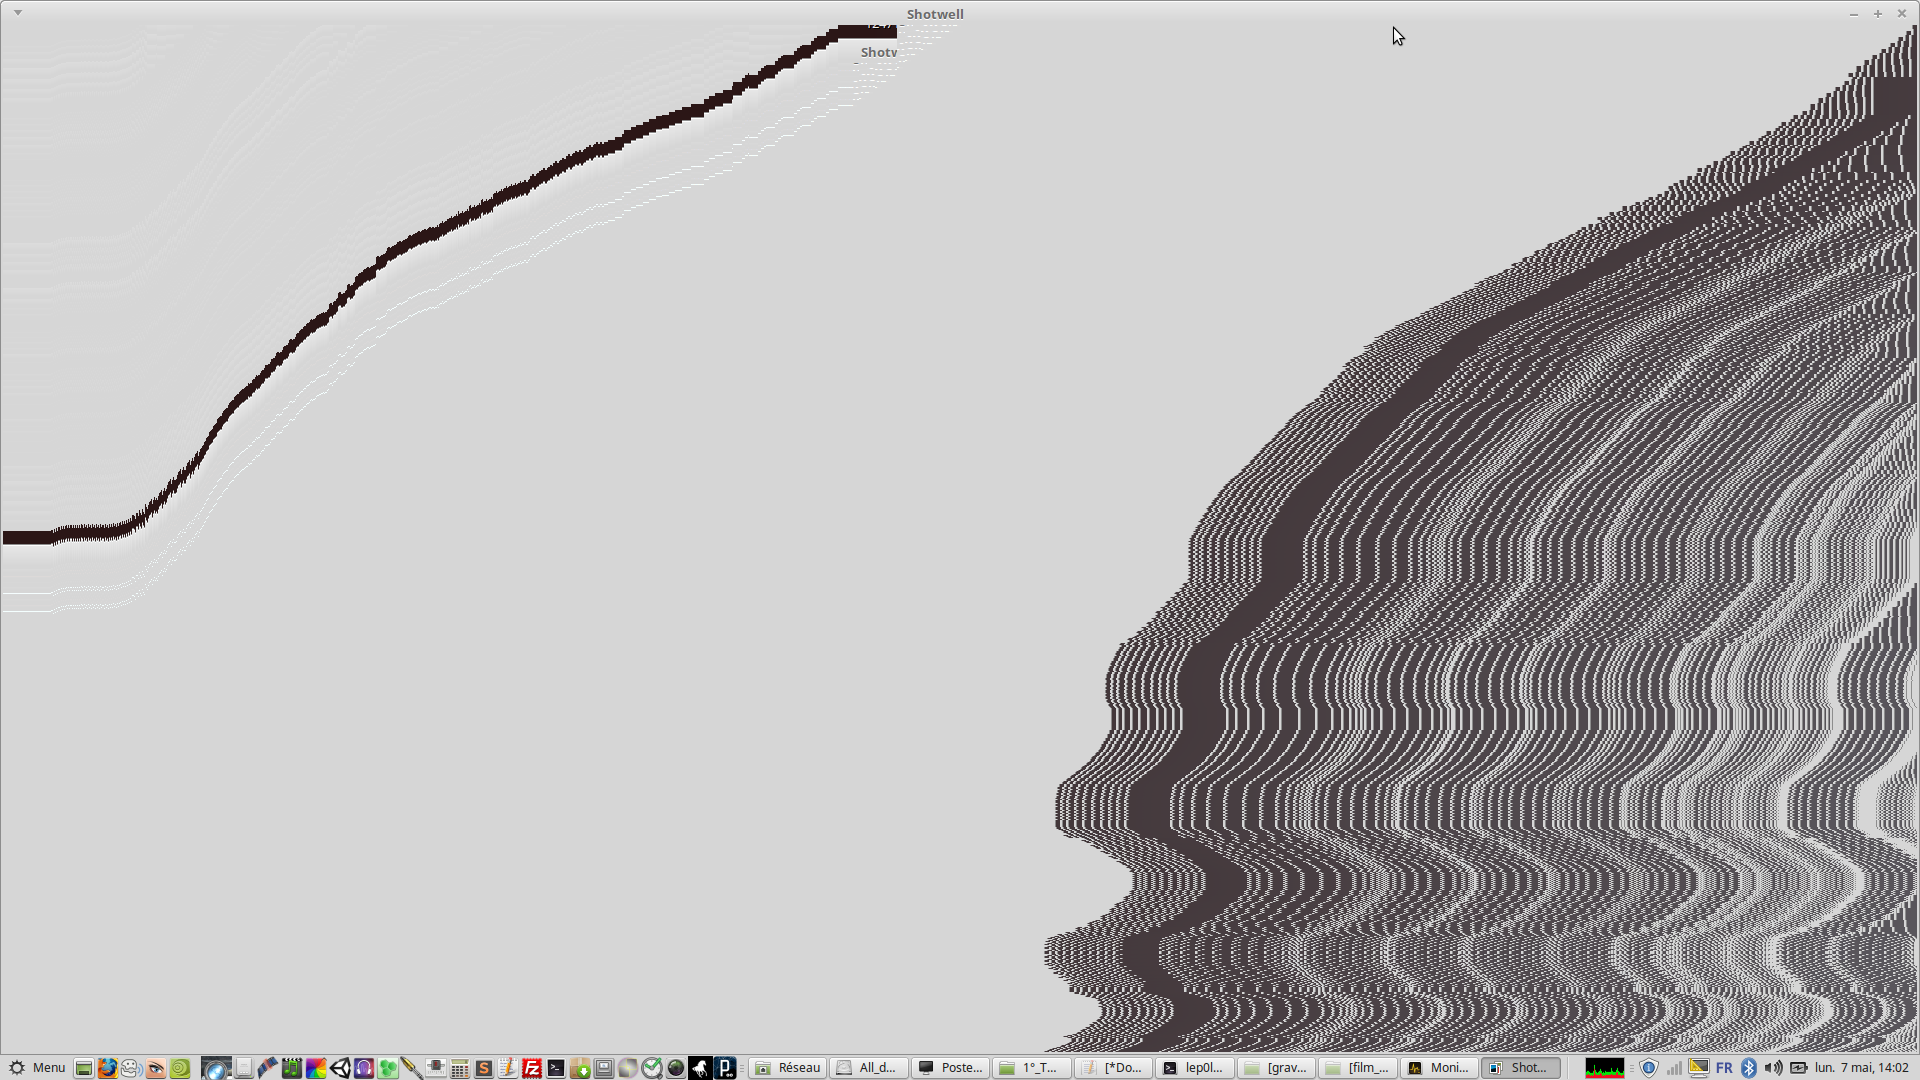Open the Menu button in panel
1920x1080 pixels.
(36, 1068)
